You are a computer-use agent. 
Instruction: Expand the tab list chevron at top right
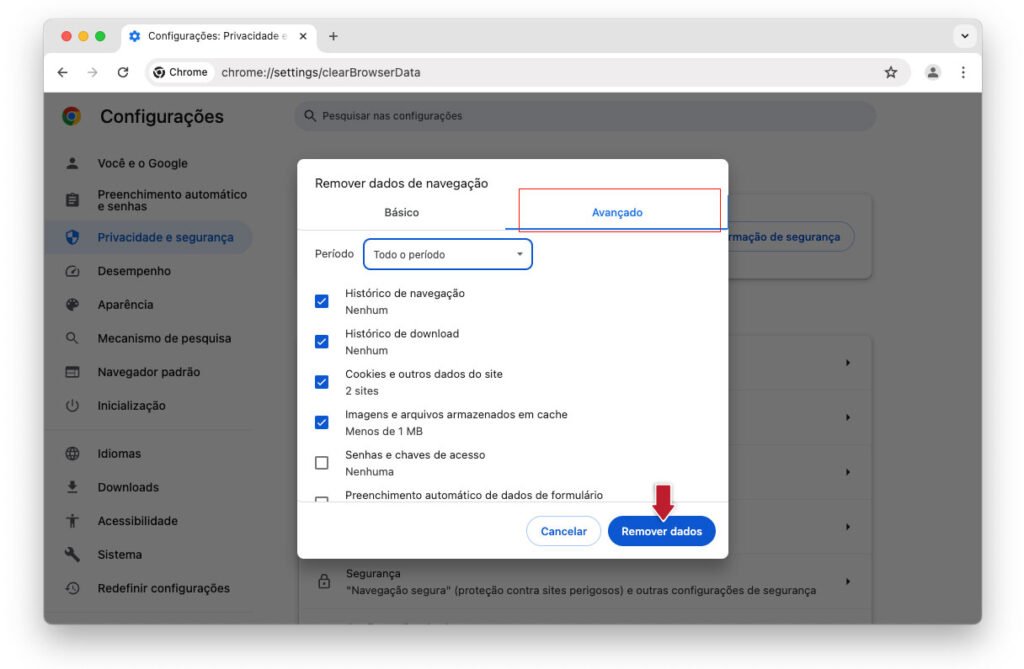[x=965, y=36]
